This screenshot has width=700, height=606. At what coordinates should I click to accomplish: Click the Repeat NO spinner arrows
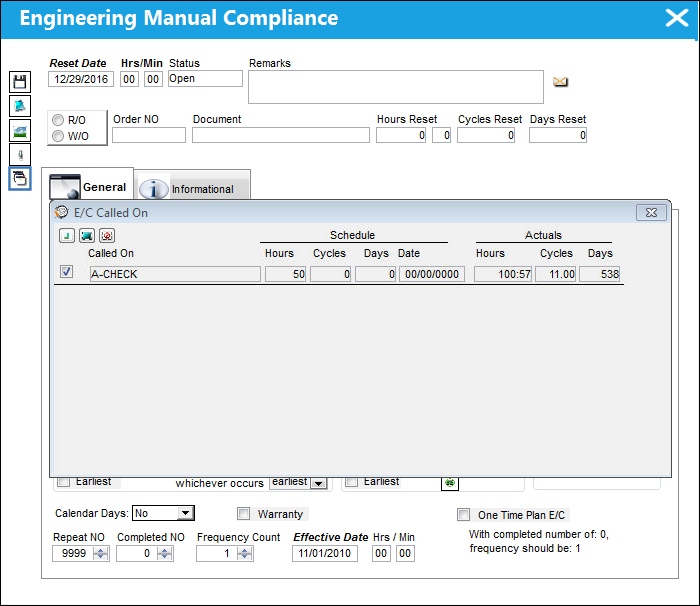(x=100, y=554)
